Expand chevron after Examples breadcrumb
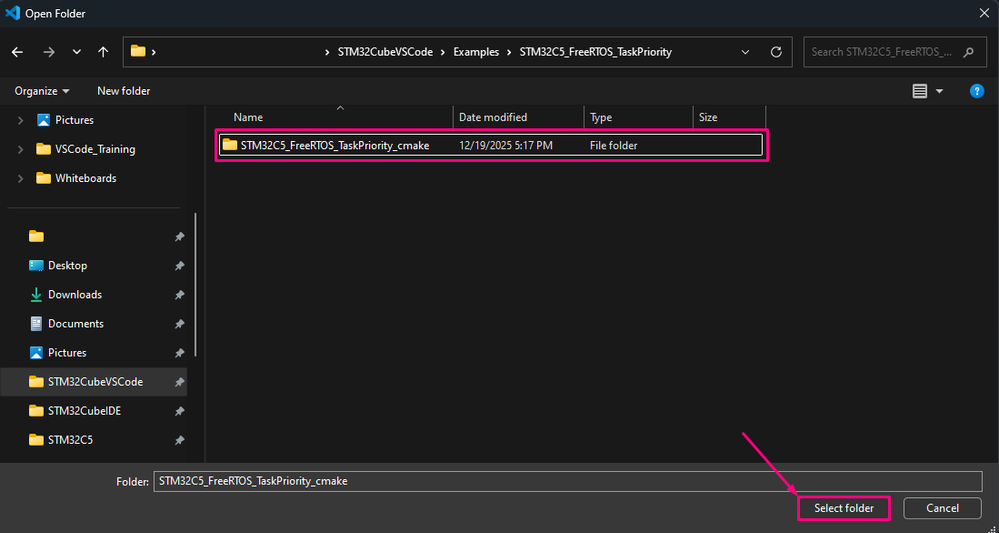 pyautogui.click(x=510, y=52)
